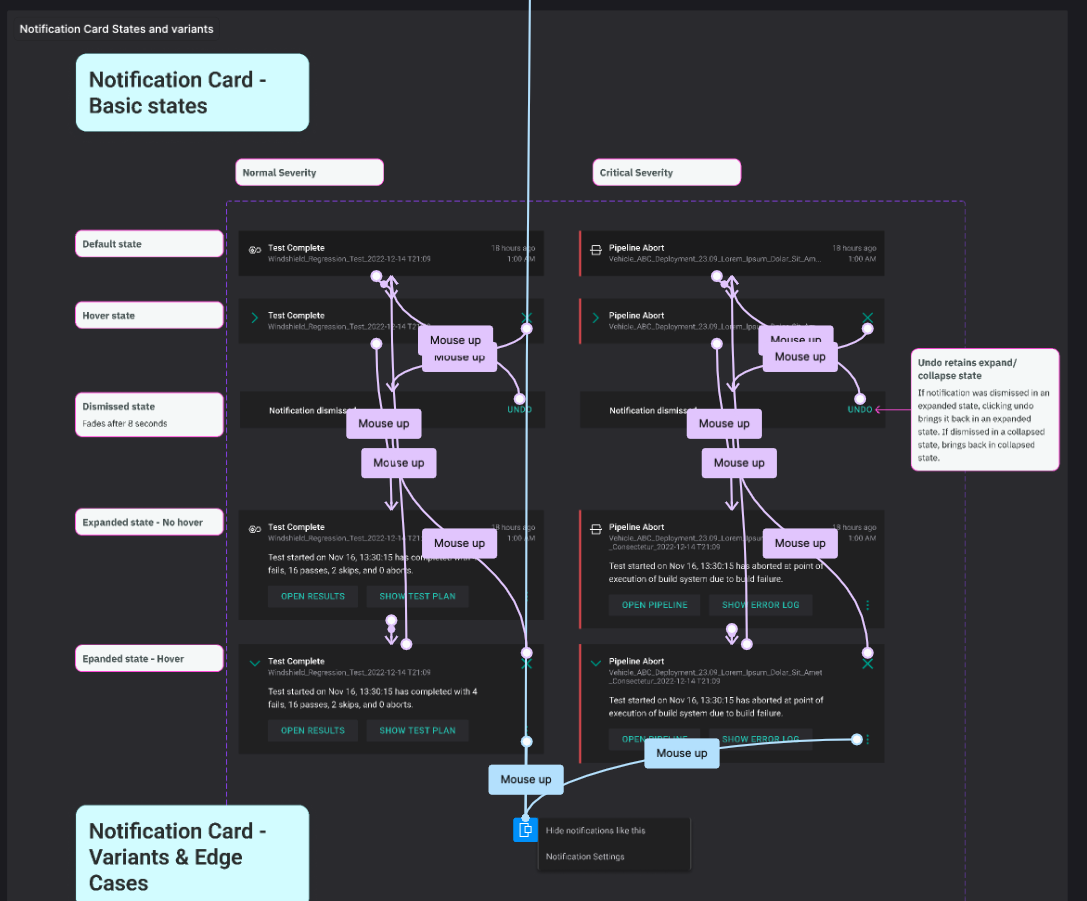1087x901 pixels.
Task: Select the 'Normal Severity' column label
Action: pos(309,172)
